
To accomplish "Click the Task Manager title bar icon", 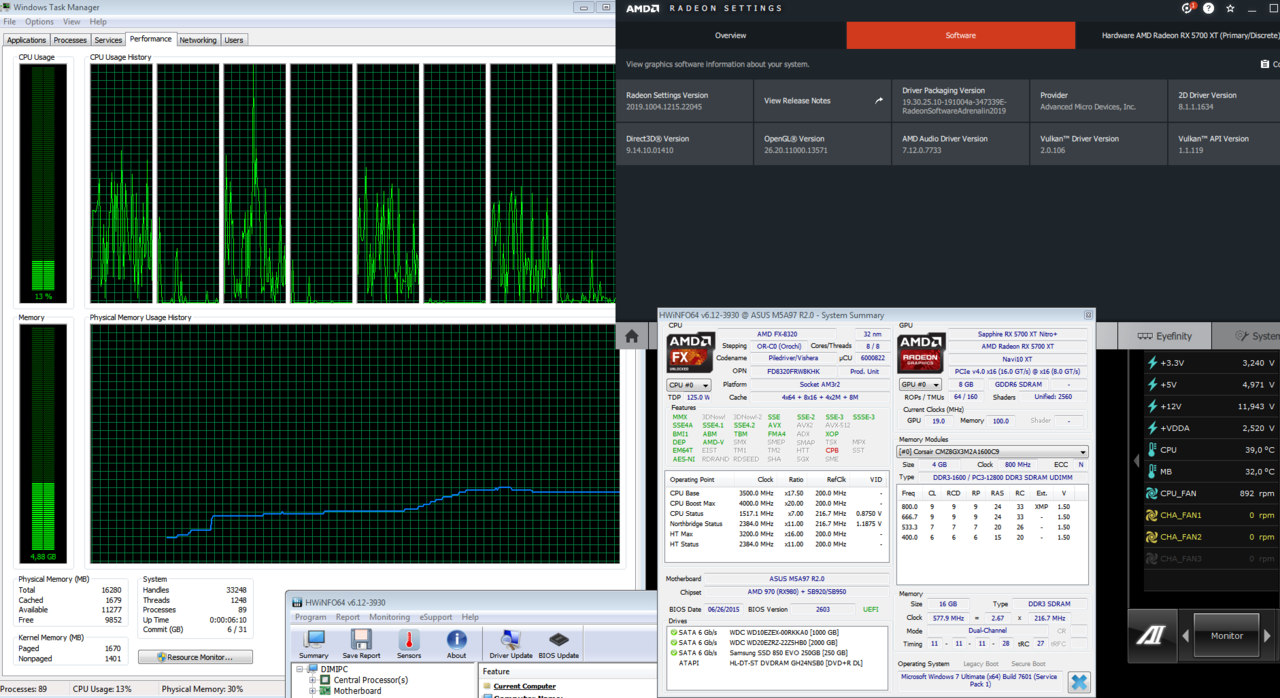I will coord(7,7).
